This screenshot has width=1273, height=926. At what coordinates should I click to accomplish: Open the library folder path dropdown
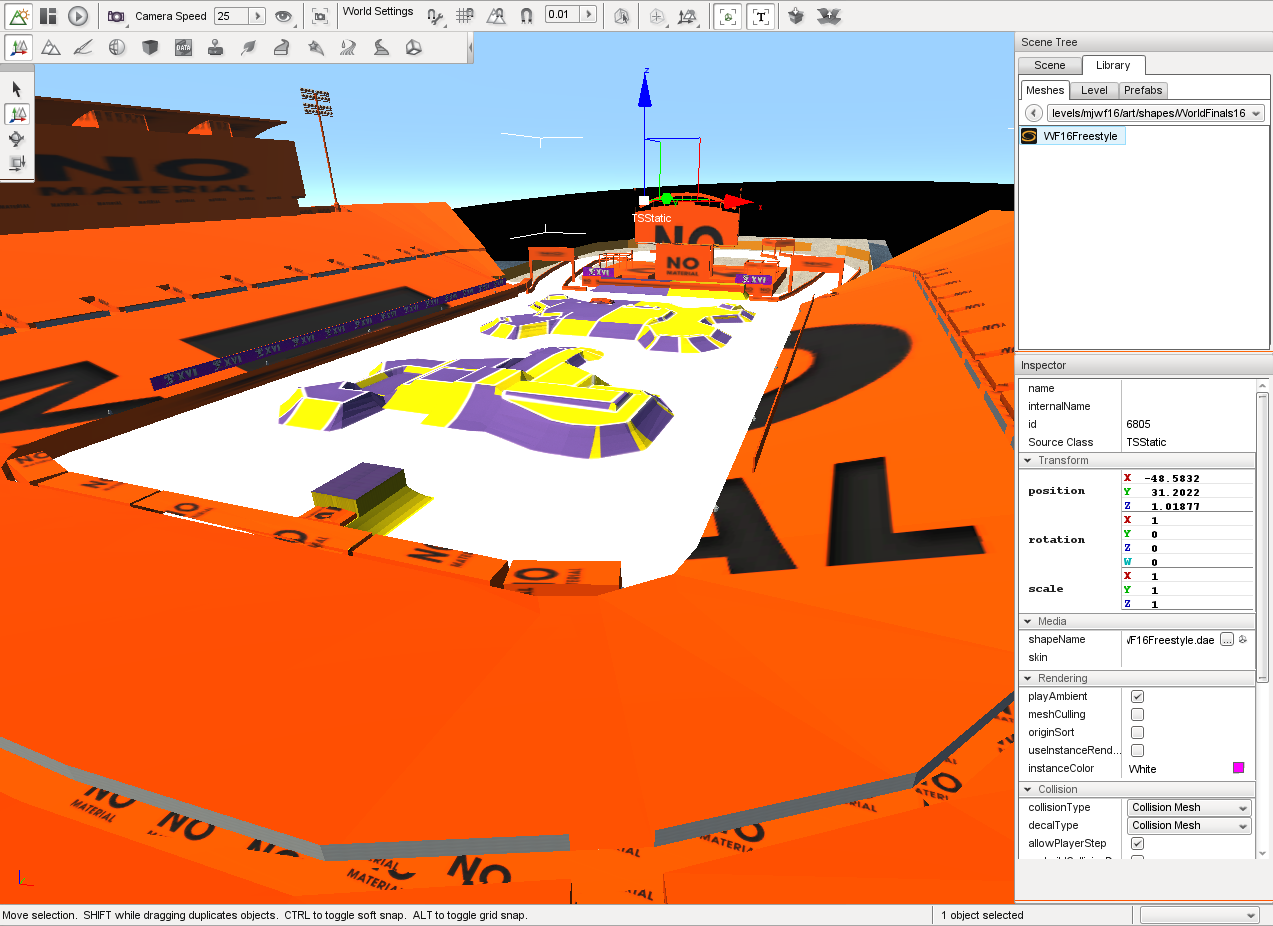(x=1155, y=113)
